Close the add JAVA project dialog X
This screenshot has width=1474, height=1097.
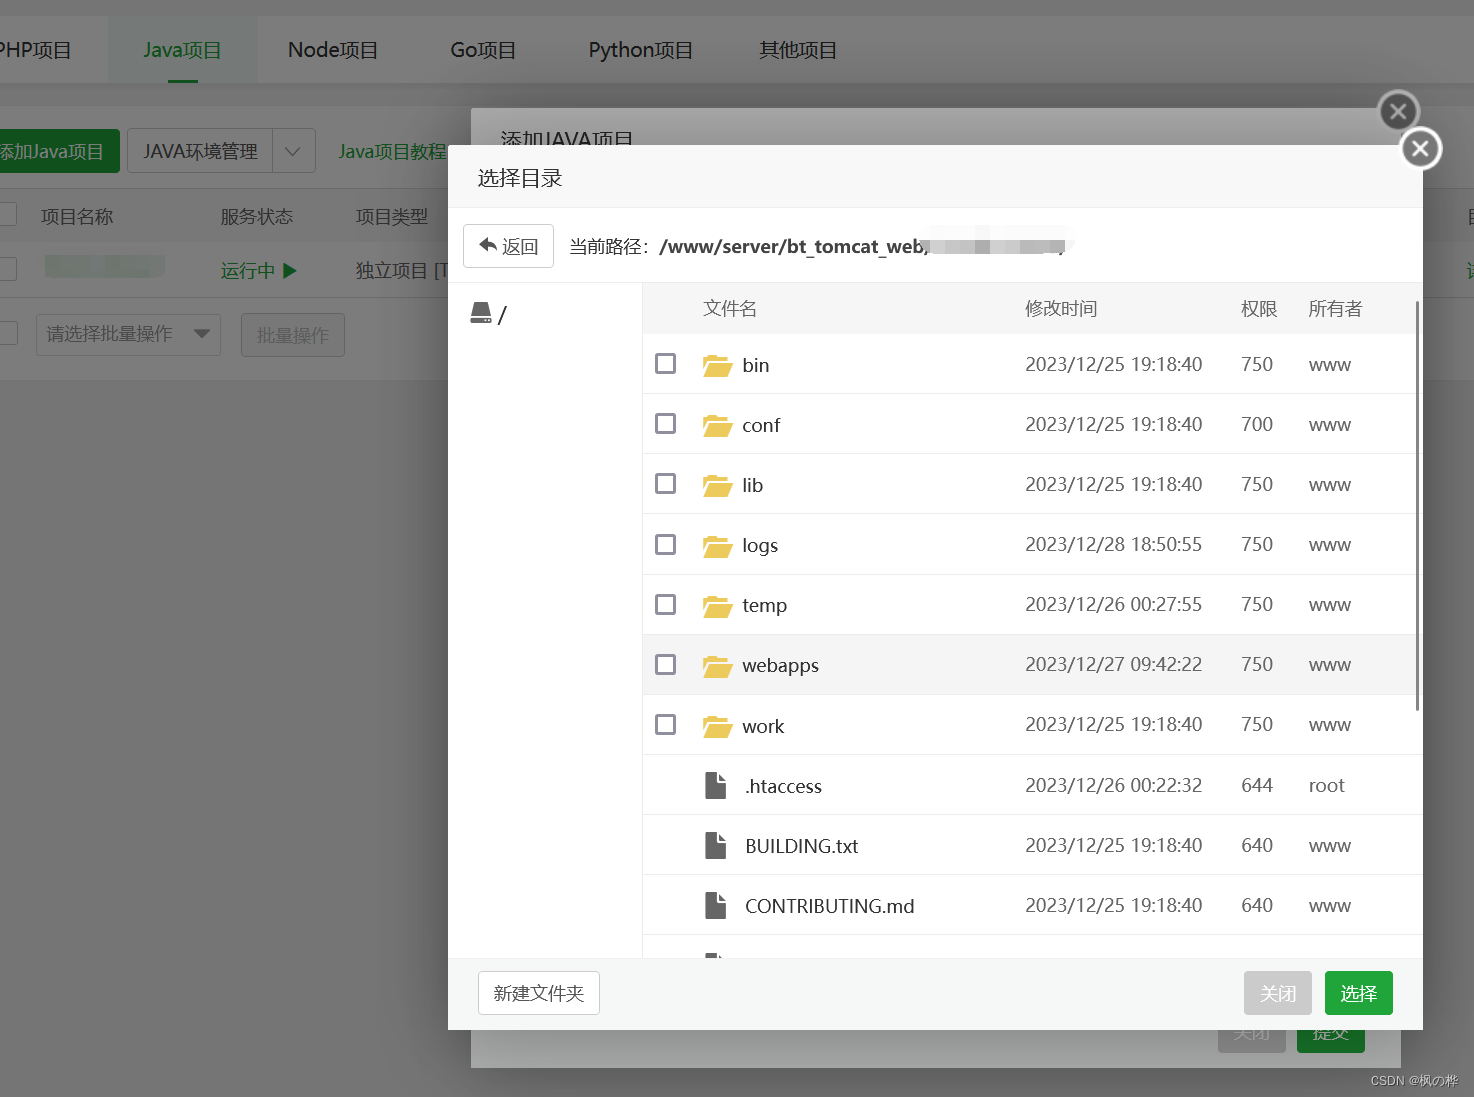tap(1398, 111)
